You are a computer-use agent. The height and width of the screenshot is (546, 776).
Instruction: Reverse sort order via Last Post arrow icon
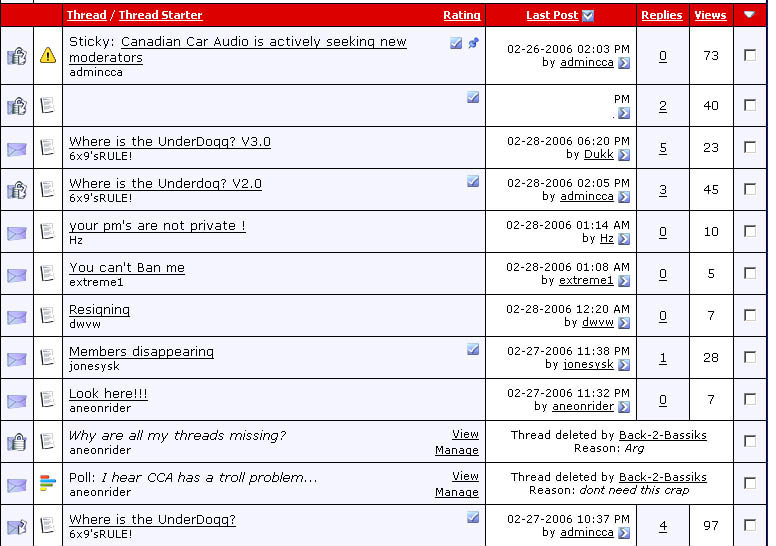point(588,15)
